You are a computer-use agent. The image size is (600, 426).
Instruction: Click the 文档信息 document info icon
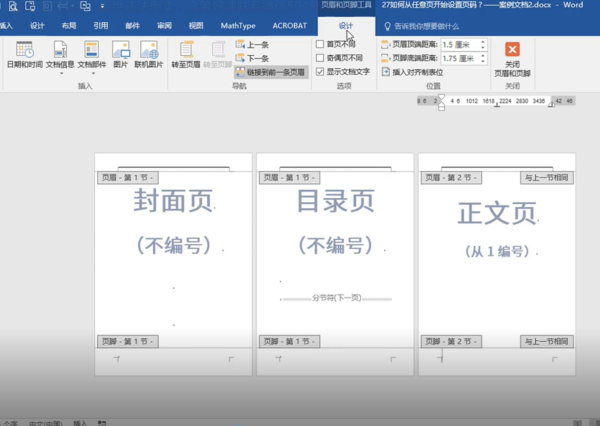pos(60,50)
